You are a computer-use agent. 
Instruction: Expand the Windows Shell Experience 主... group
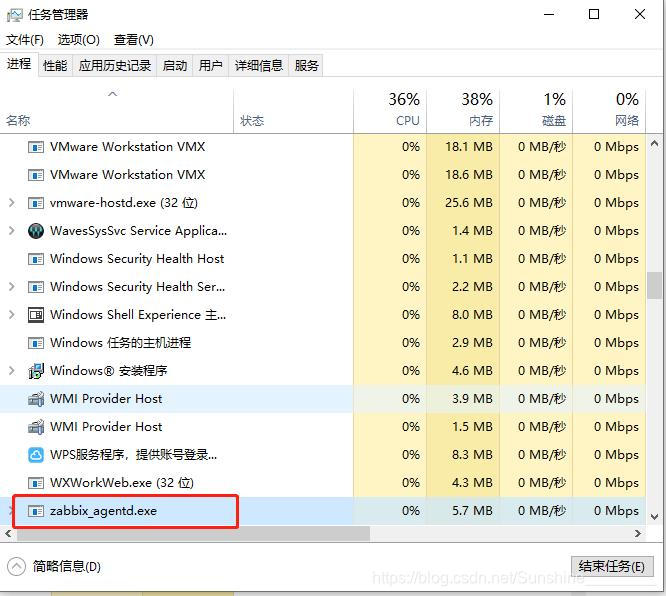point(12,315)
